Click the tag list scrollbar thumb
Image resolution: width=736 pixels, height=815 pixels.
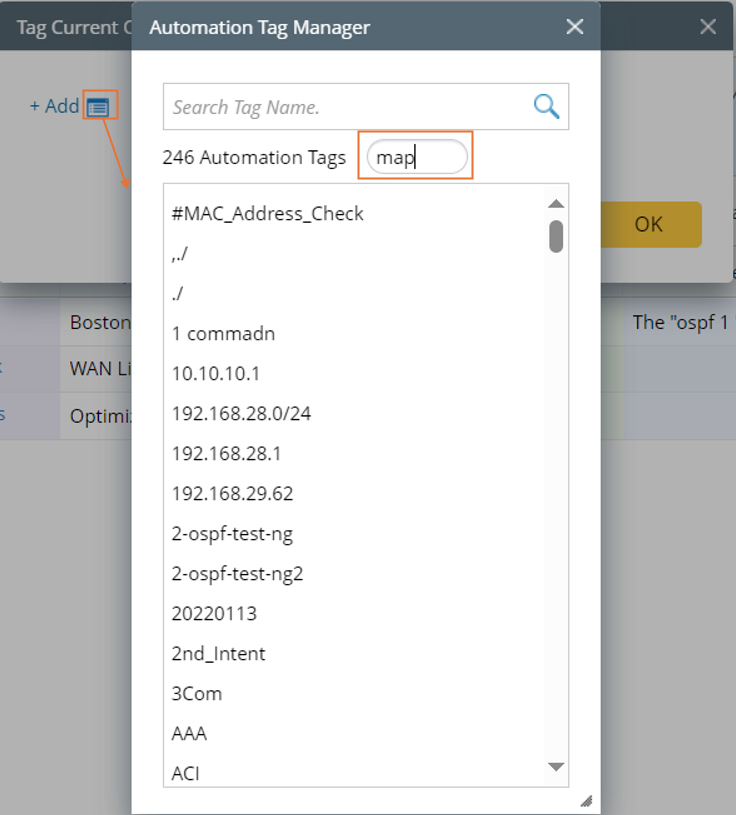pyautogui.click(x=557, y=236)
